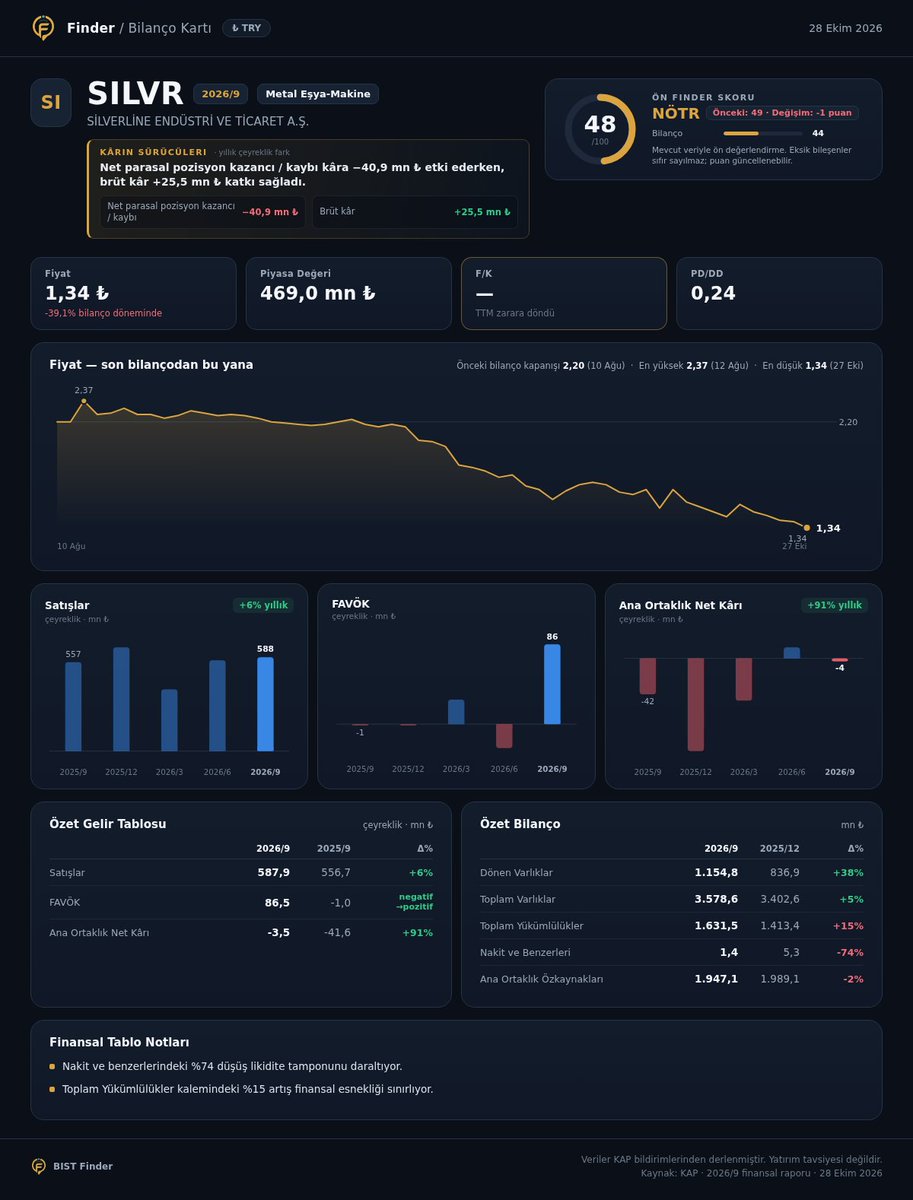
Task: Click the -42 bar in Net Kârı chart
Action: (x=647, y=676)
